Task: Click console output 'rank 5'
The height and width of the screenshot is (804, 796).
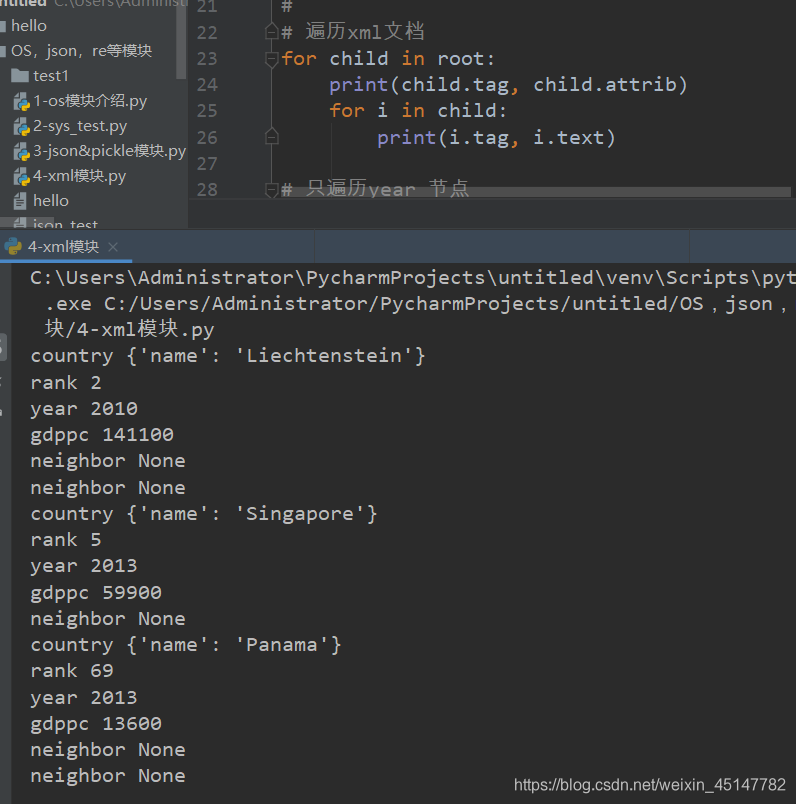Action: (66, 540)
